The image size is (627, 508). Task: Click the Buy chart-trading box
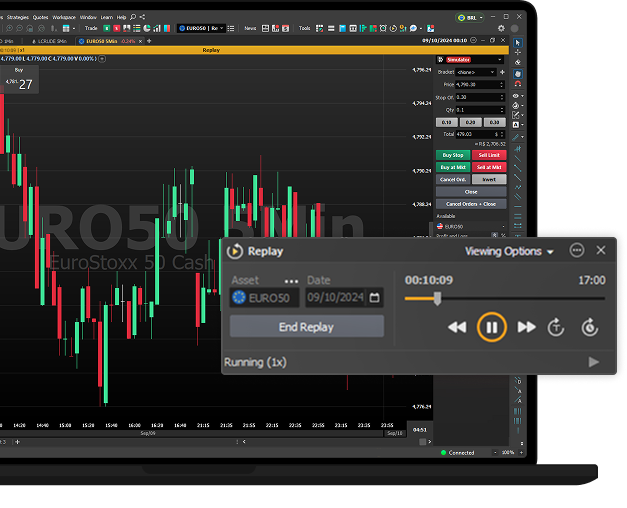19,80
